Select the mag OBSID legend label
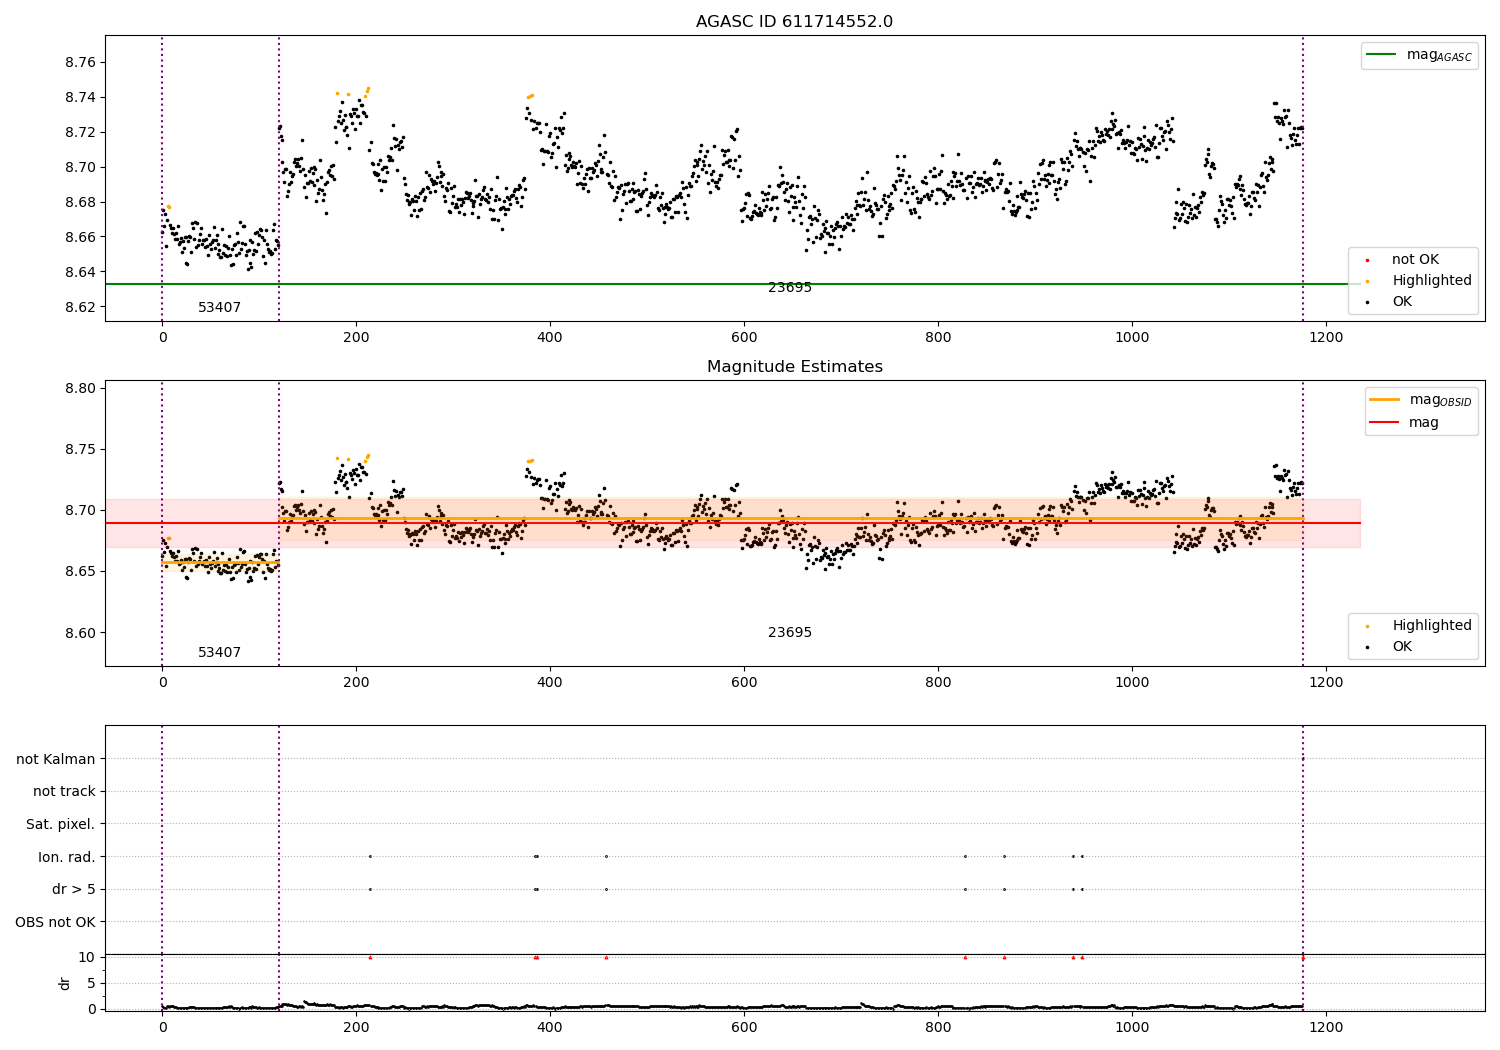This screenshot has height=1050, width=1500. point(1441,400)
